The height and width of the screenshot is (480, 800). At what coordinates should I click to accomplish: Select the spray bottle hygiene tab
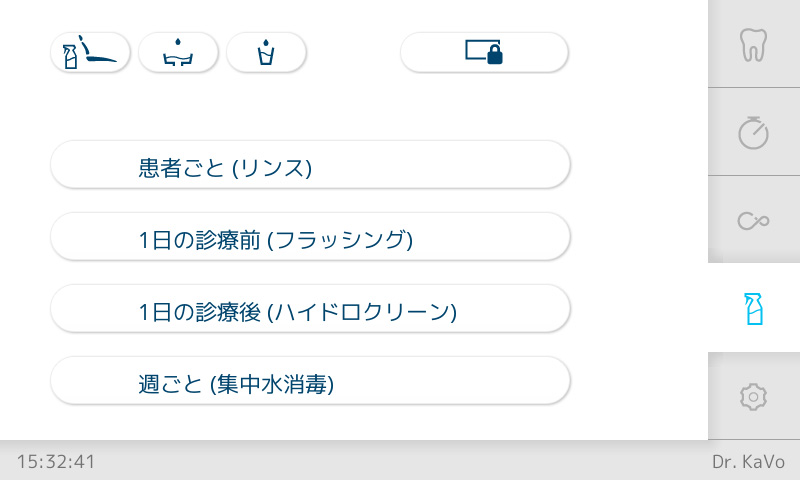point(753,308)
